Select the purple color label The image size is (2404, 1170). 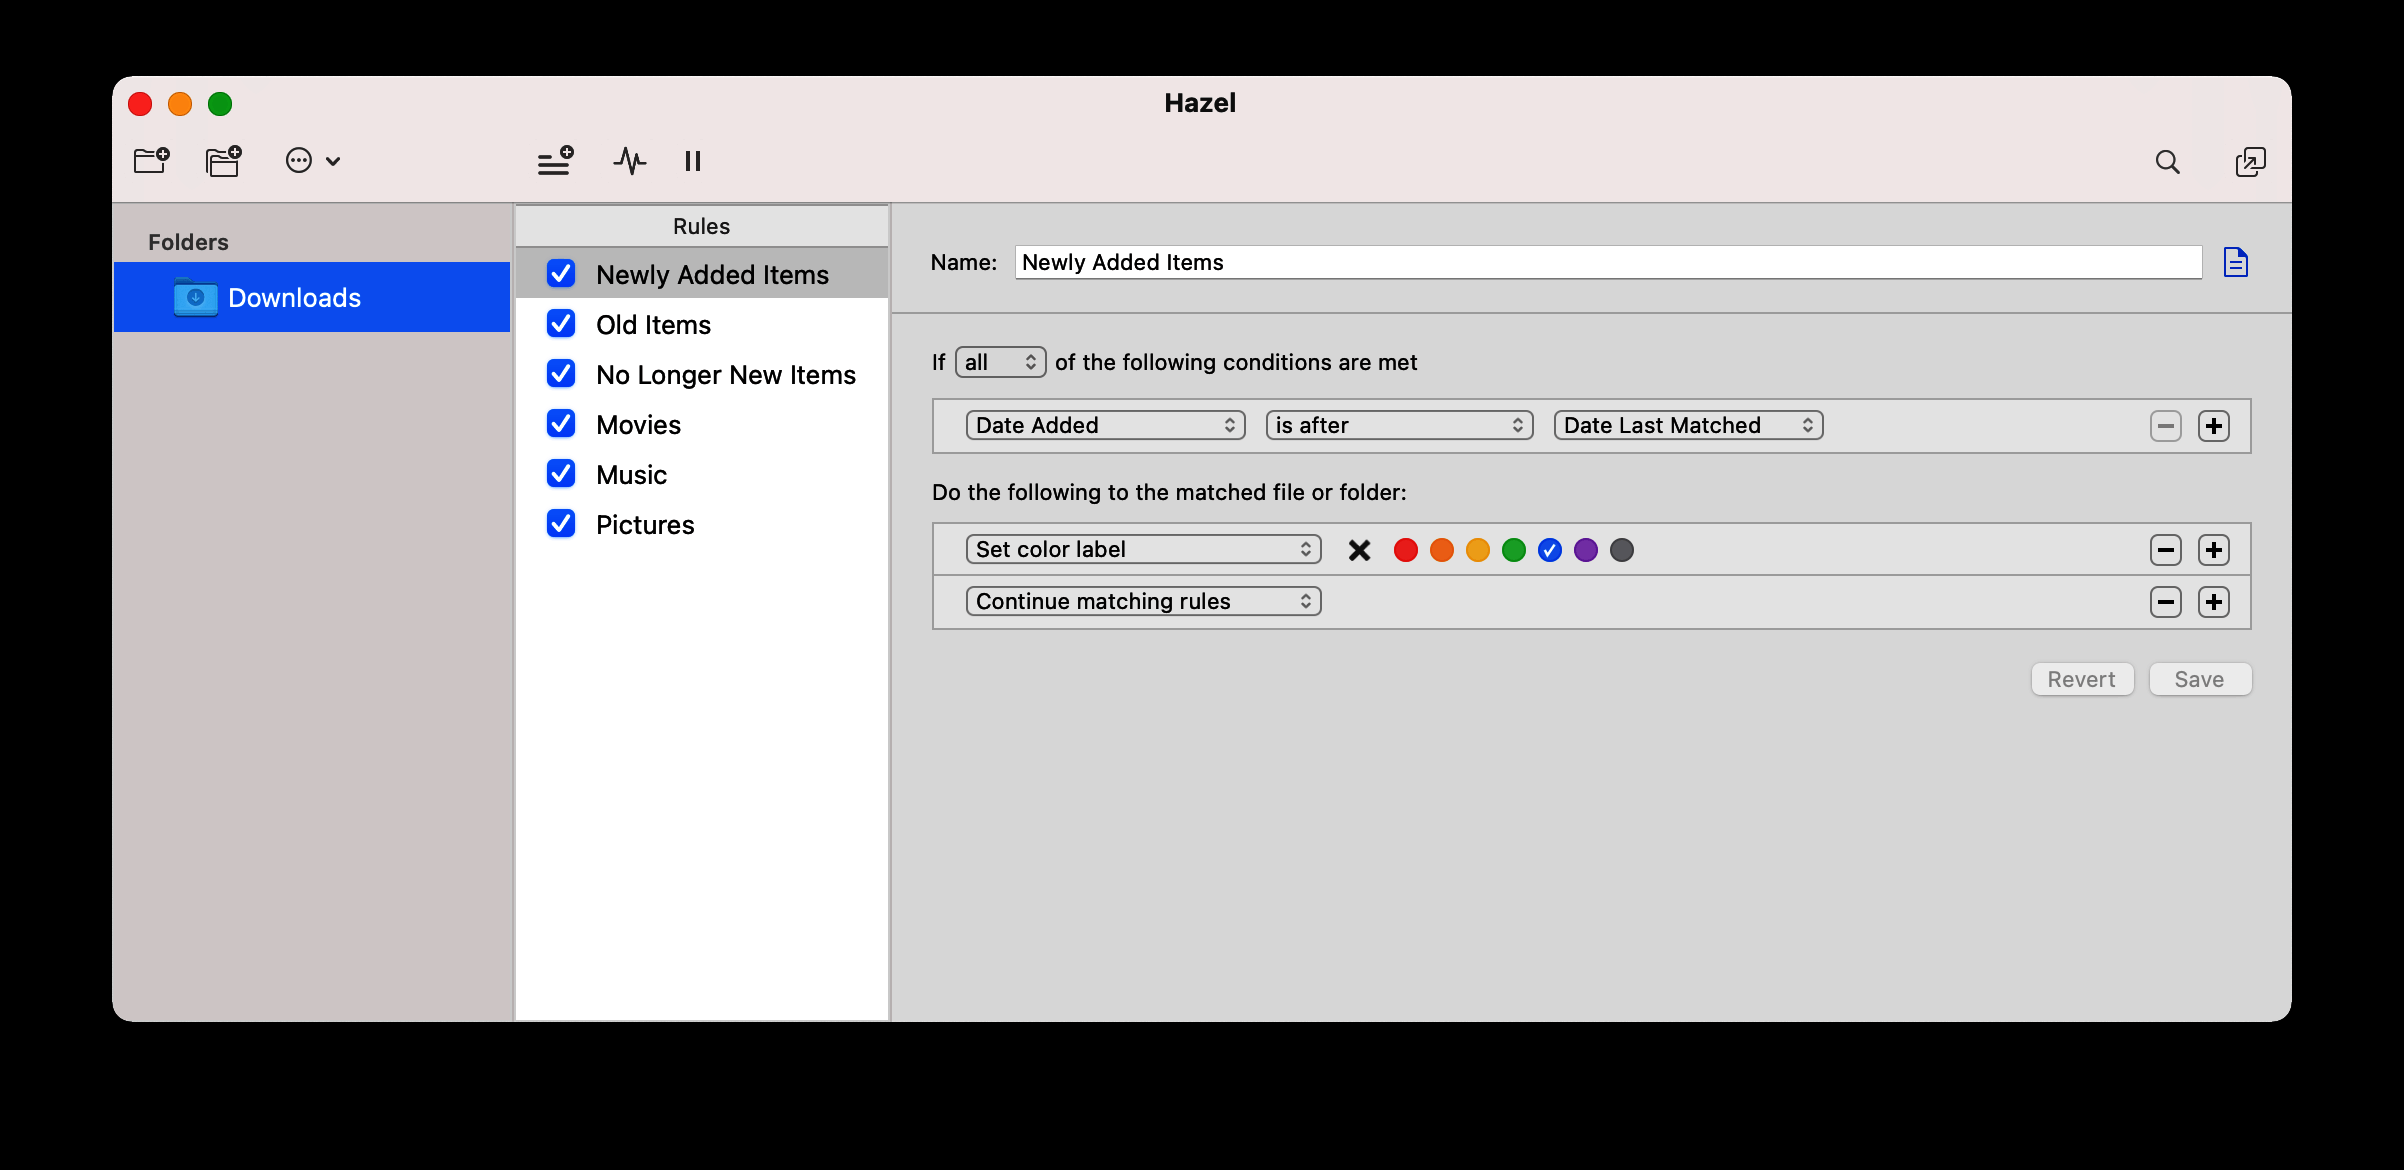1586,550
